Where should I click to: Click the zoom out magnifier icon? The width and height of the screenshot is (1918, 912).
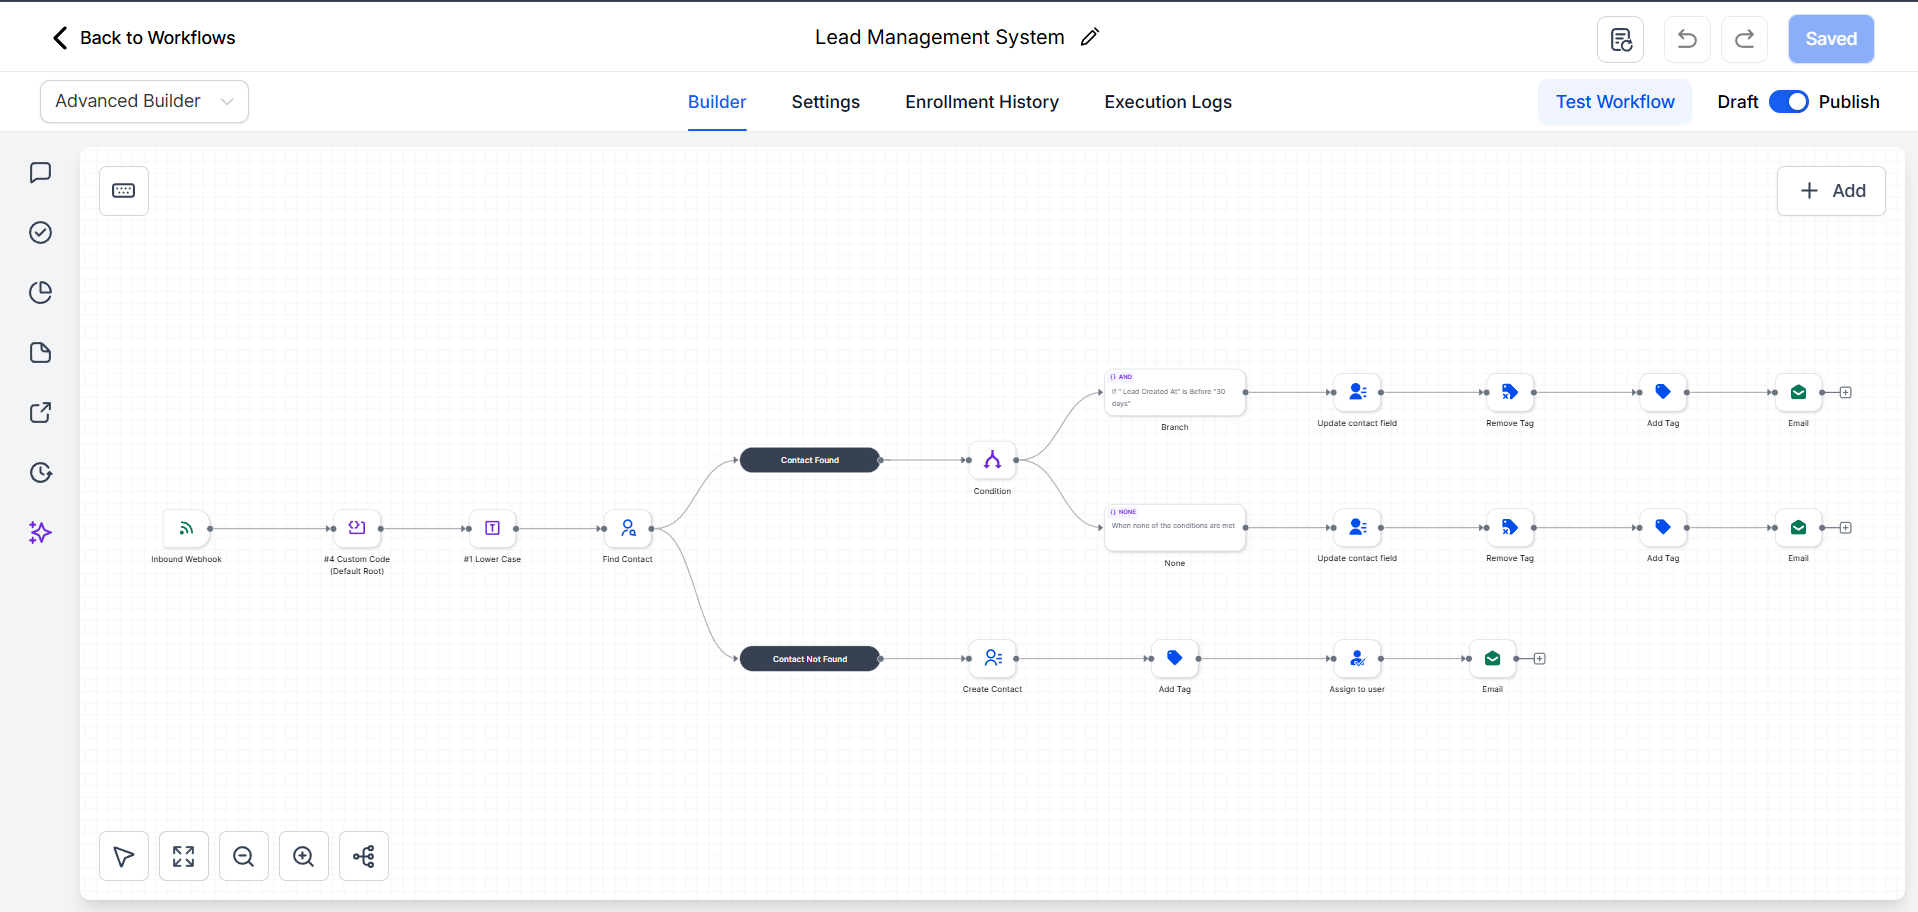click(244, 856)
